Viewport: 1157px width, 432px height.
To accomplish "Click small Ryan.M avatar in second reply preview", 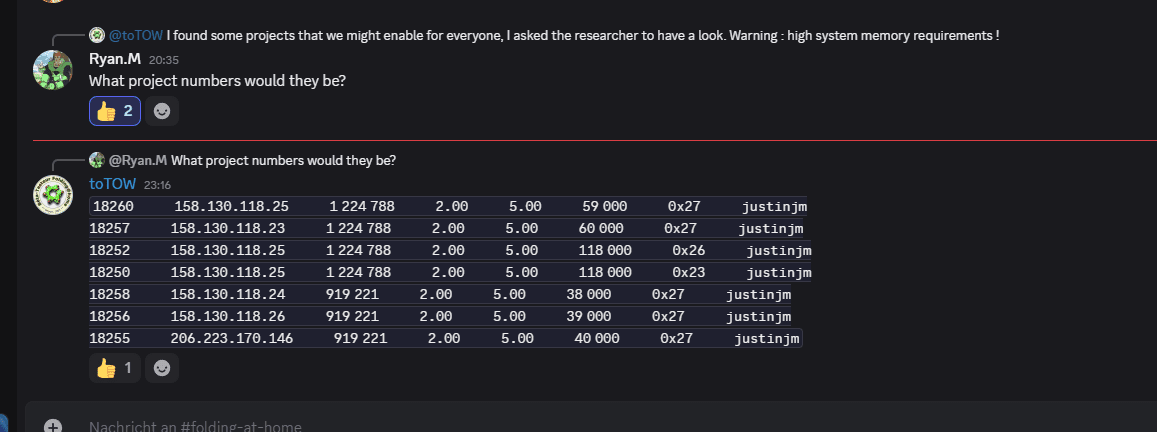I will click(97, 159).
